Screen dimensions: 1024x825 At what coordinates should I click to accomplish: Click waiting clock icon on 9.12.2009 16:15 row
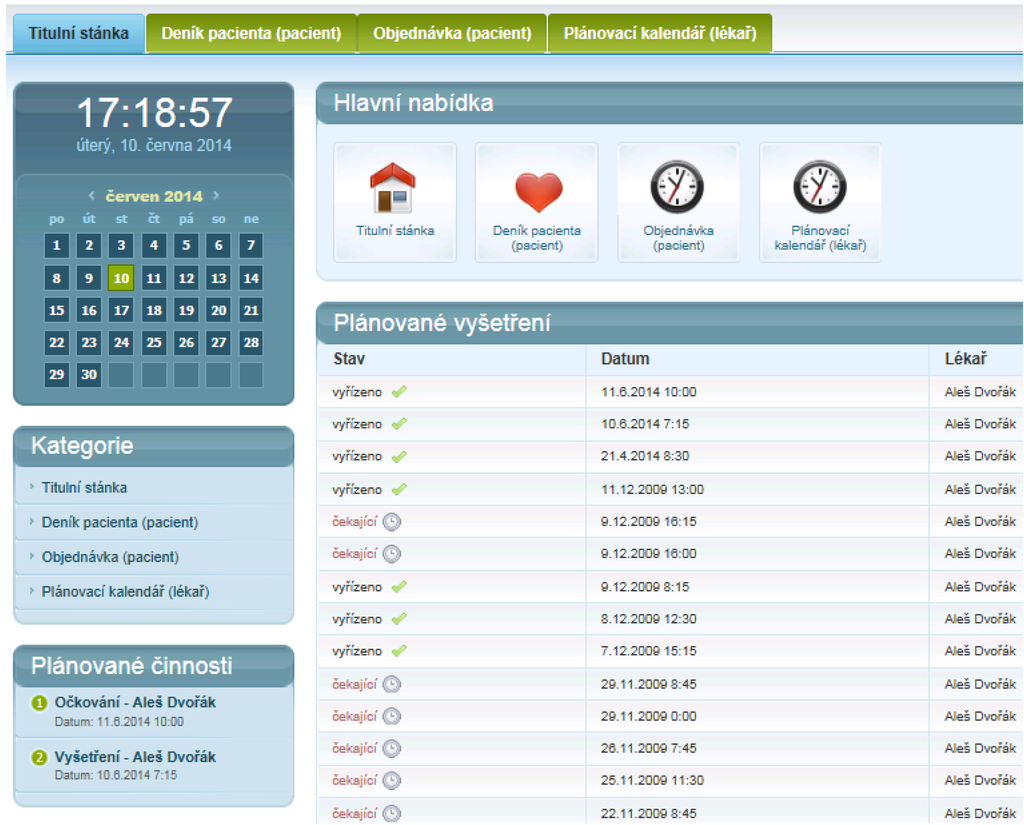(392, 521)
